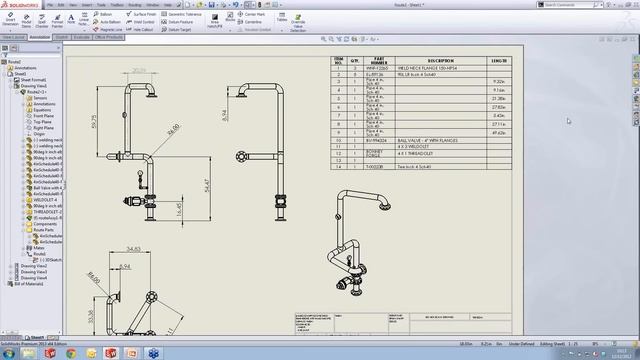
Task: Collapse the Drawing View1 tree node
Action: (11, 86)
